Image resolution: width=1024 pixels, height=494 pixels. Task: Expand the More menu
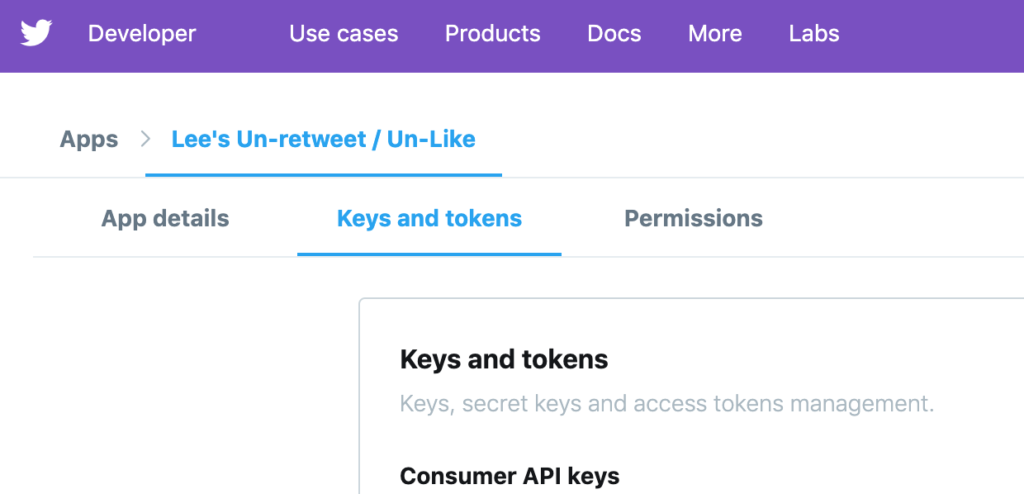715,33
